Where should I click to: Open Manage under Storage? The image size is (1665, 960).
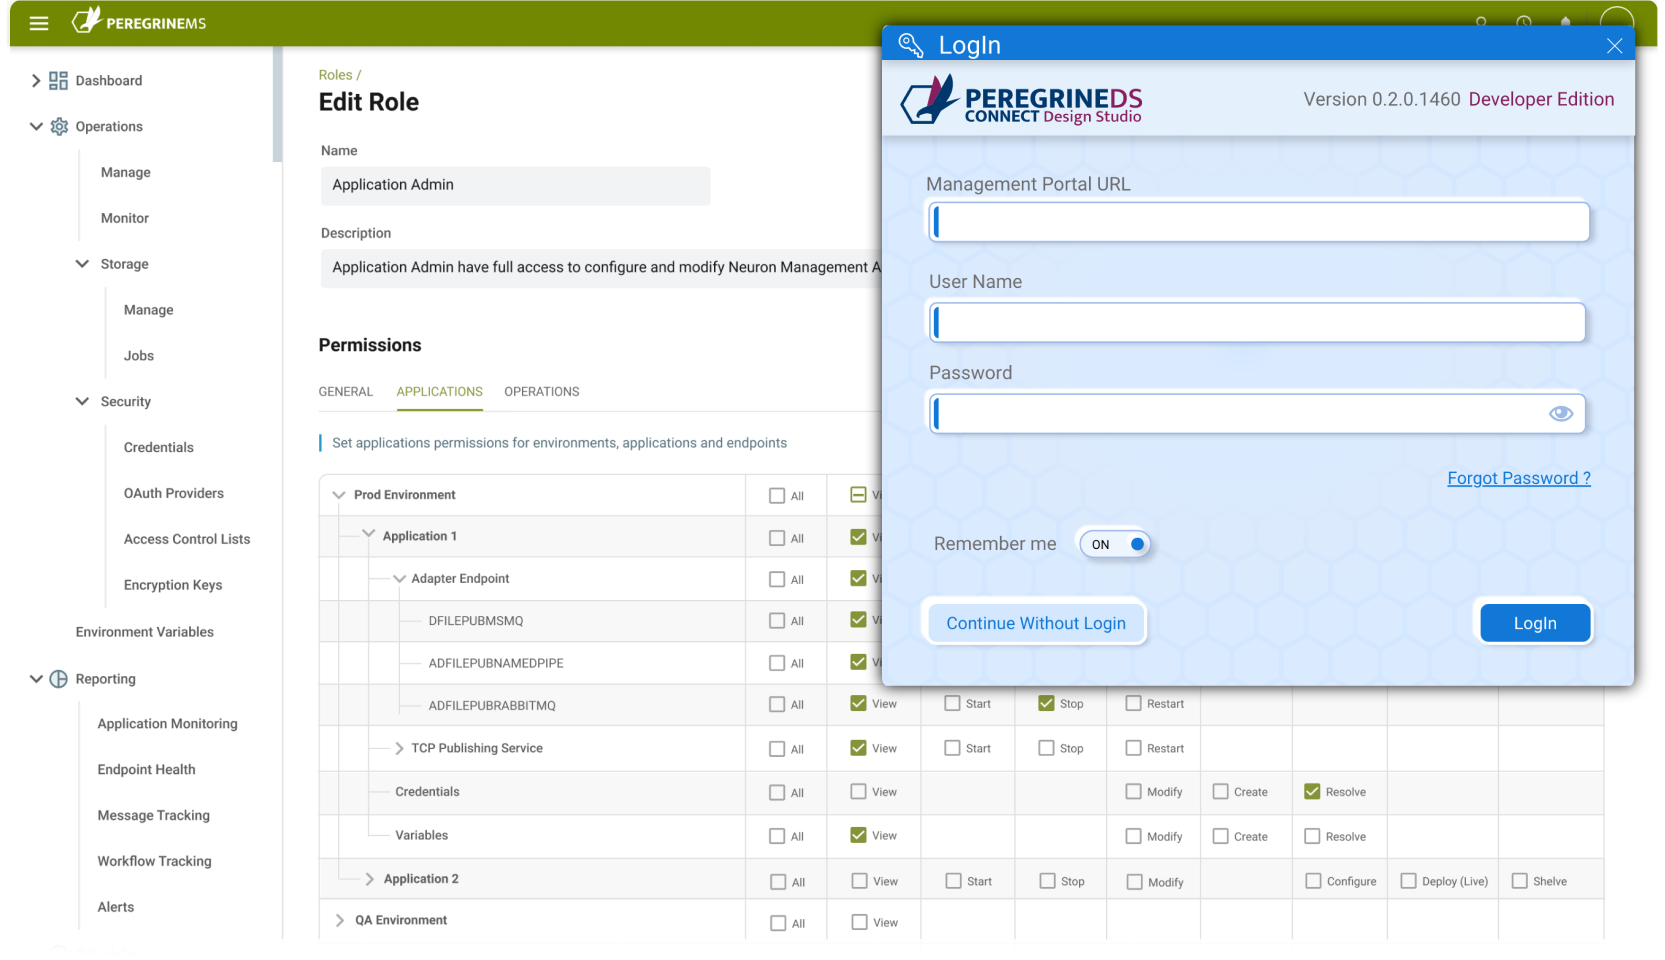point(149,310)
